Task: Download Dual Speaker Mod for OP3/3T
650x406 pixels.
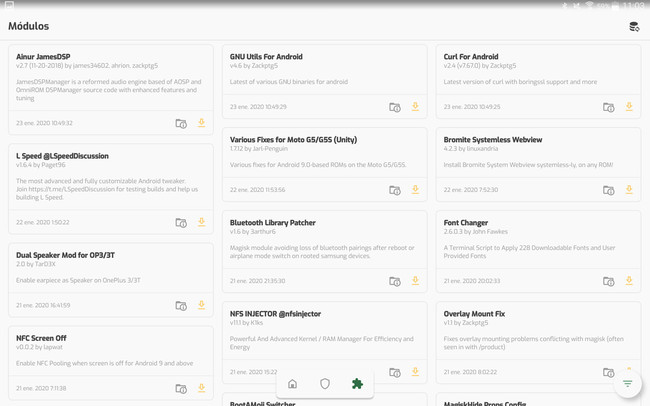Action: tap(201, 305)
